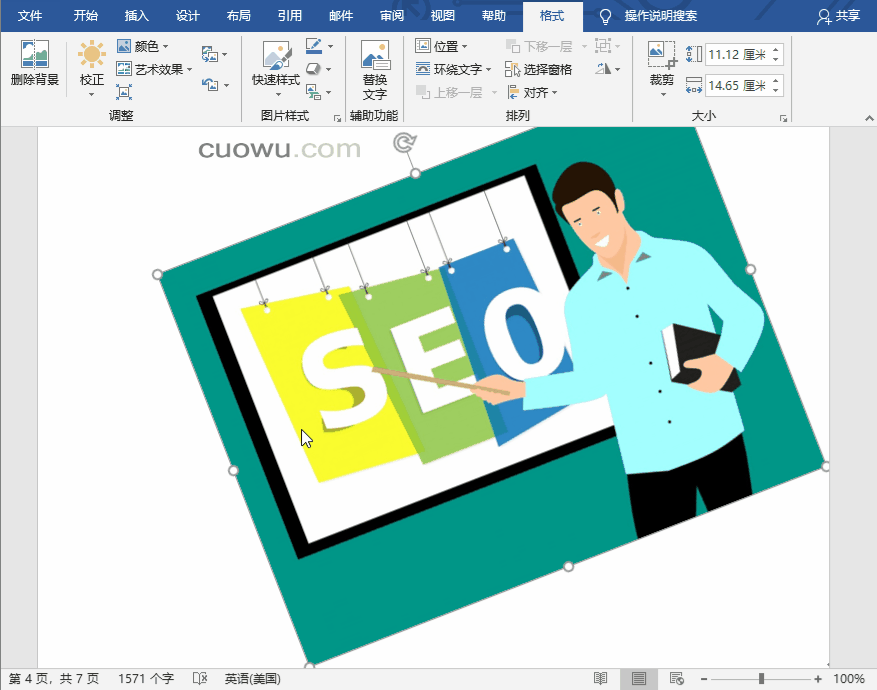
Task: Click Send Backward (下移一层) button
Action: click(539, 46)
